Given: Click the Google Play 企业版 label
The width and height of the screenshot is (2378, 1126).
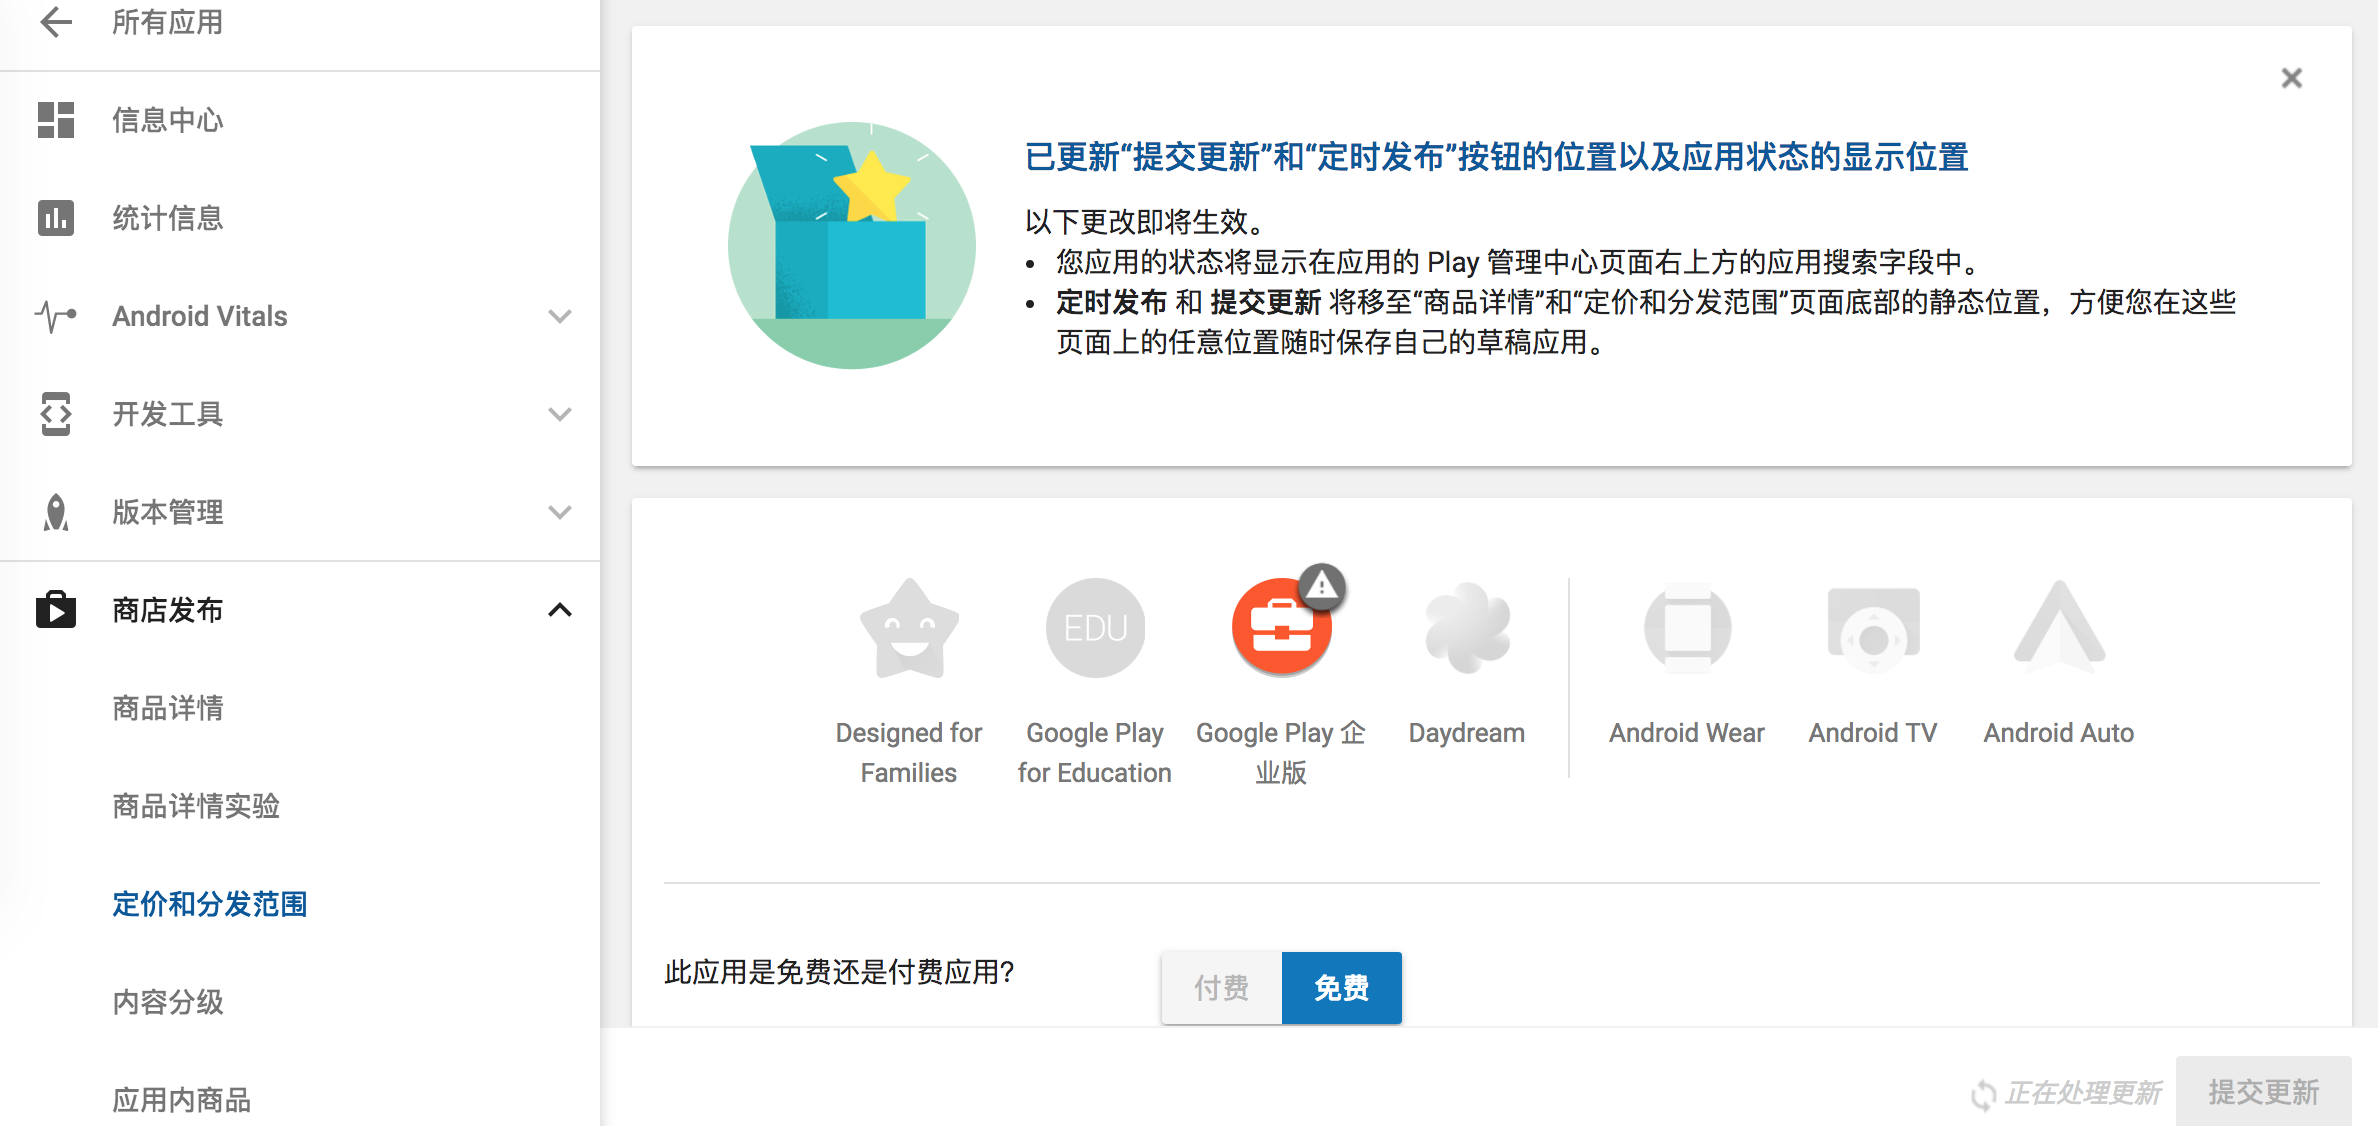Looking at the screenshot, I should 1281,753.
